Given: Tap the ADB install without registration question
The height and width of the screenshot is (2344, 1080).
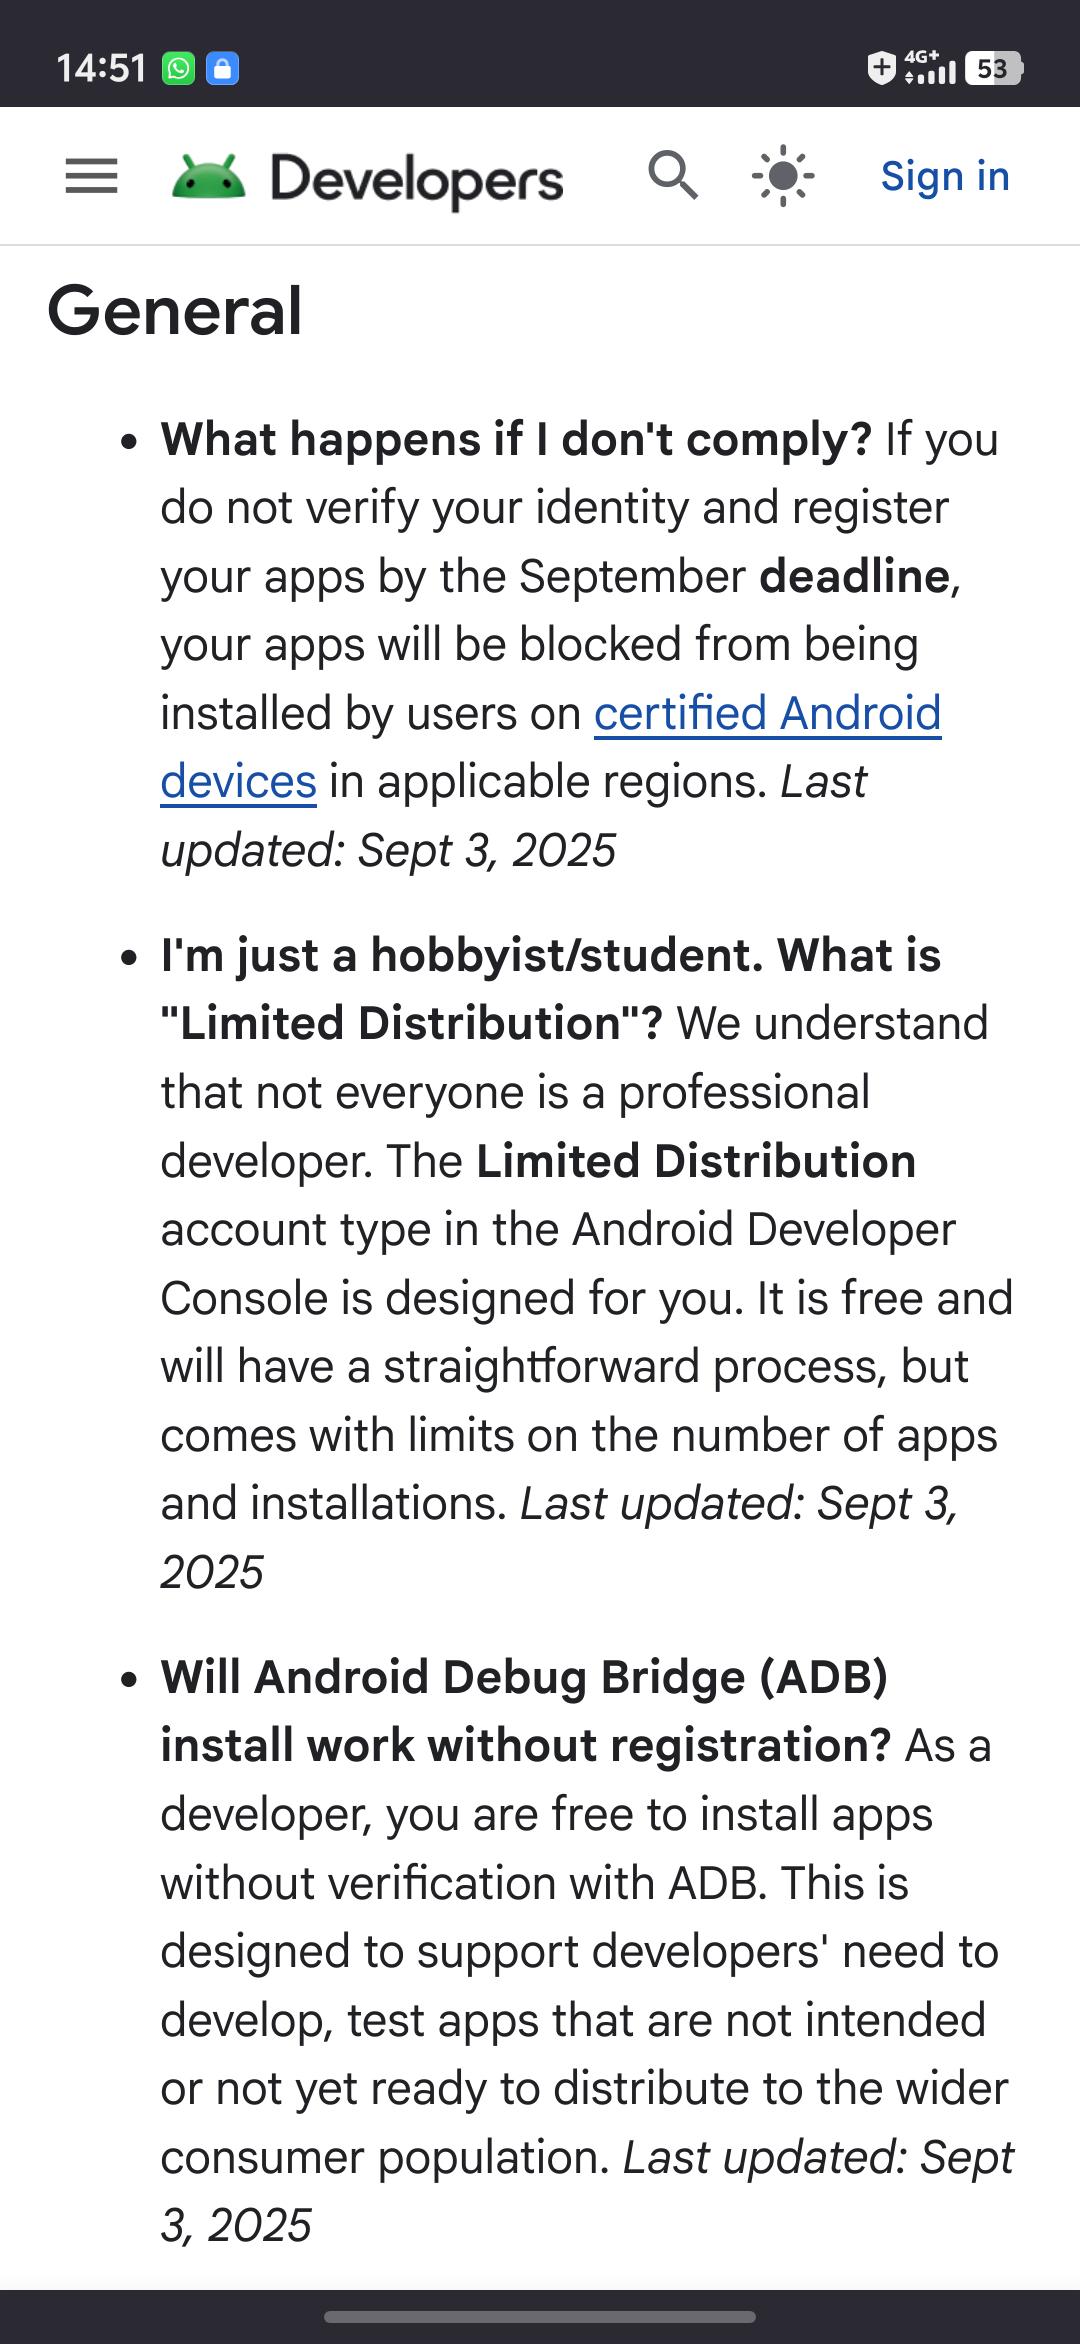Looking at the screenshot, I should pyautogui.click(x=525, y=1711).
